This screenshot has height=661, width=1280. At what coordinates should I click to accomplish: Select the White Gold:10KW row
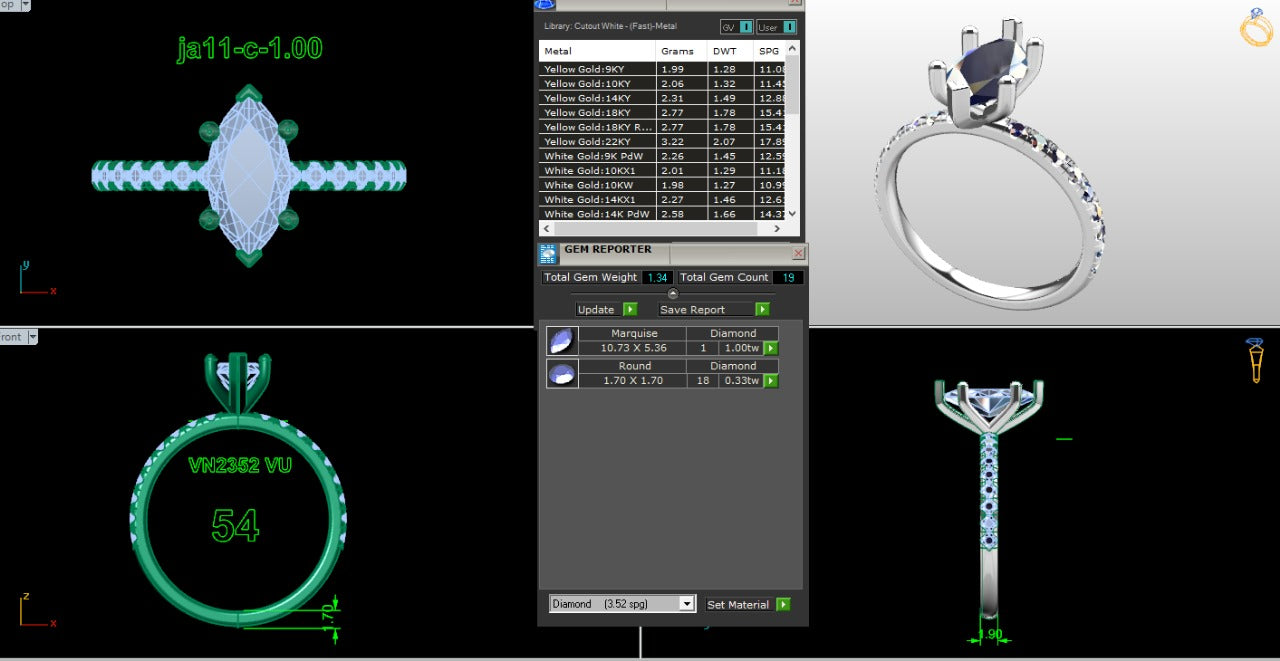click(662, 185)
